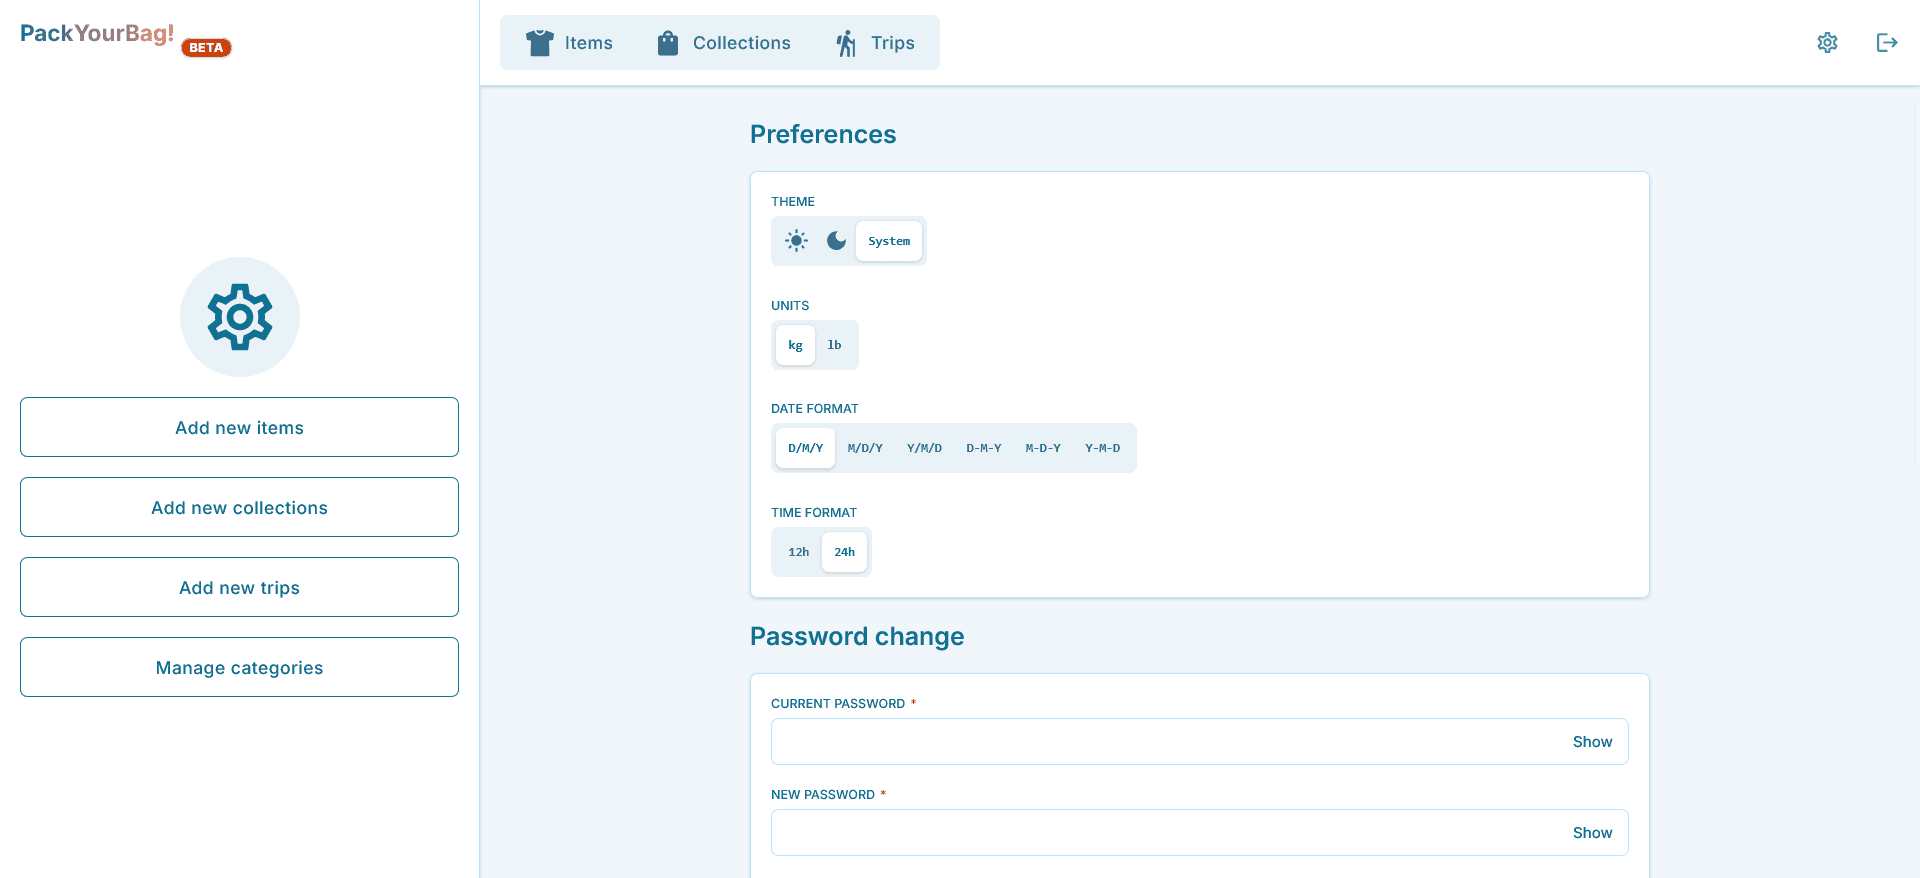
Task: Click Add new items button
Action: [239, 427]
